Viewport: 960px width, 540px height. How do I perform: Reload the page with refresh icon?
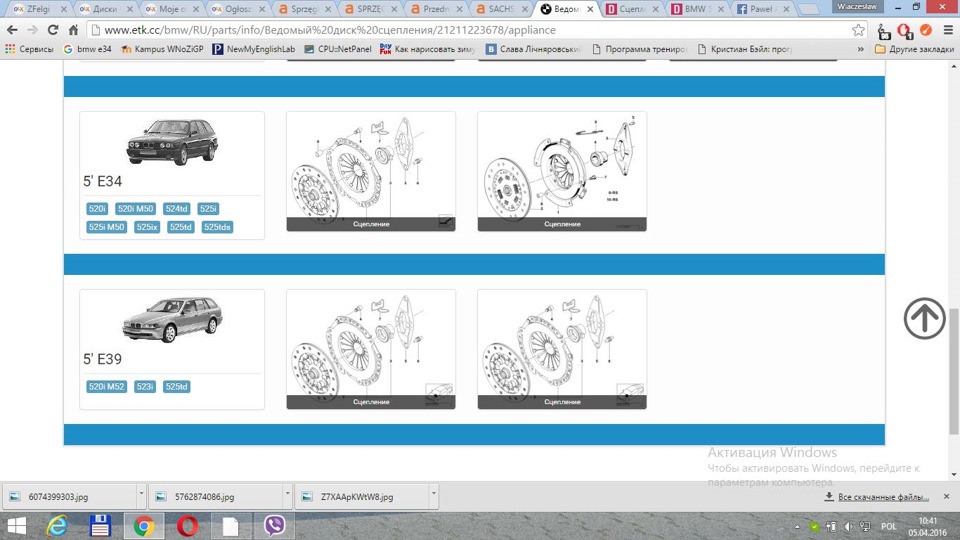click(x=53, y=29)
